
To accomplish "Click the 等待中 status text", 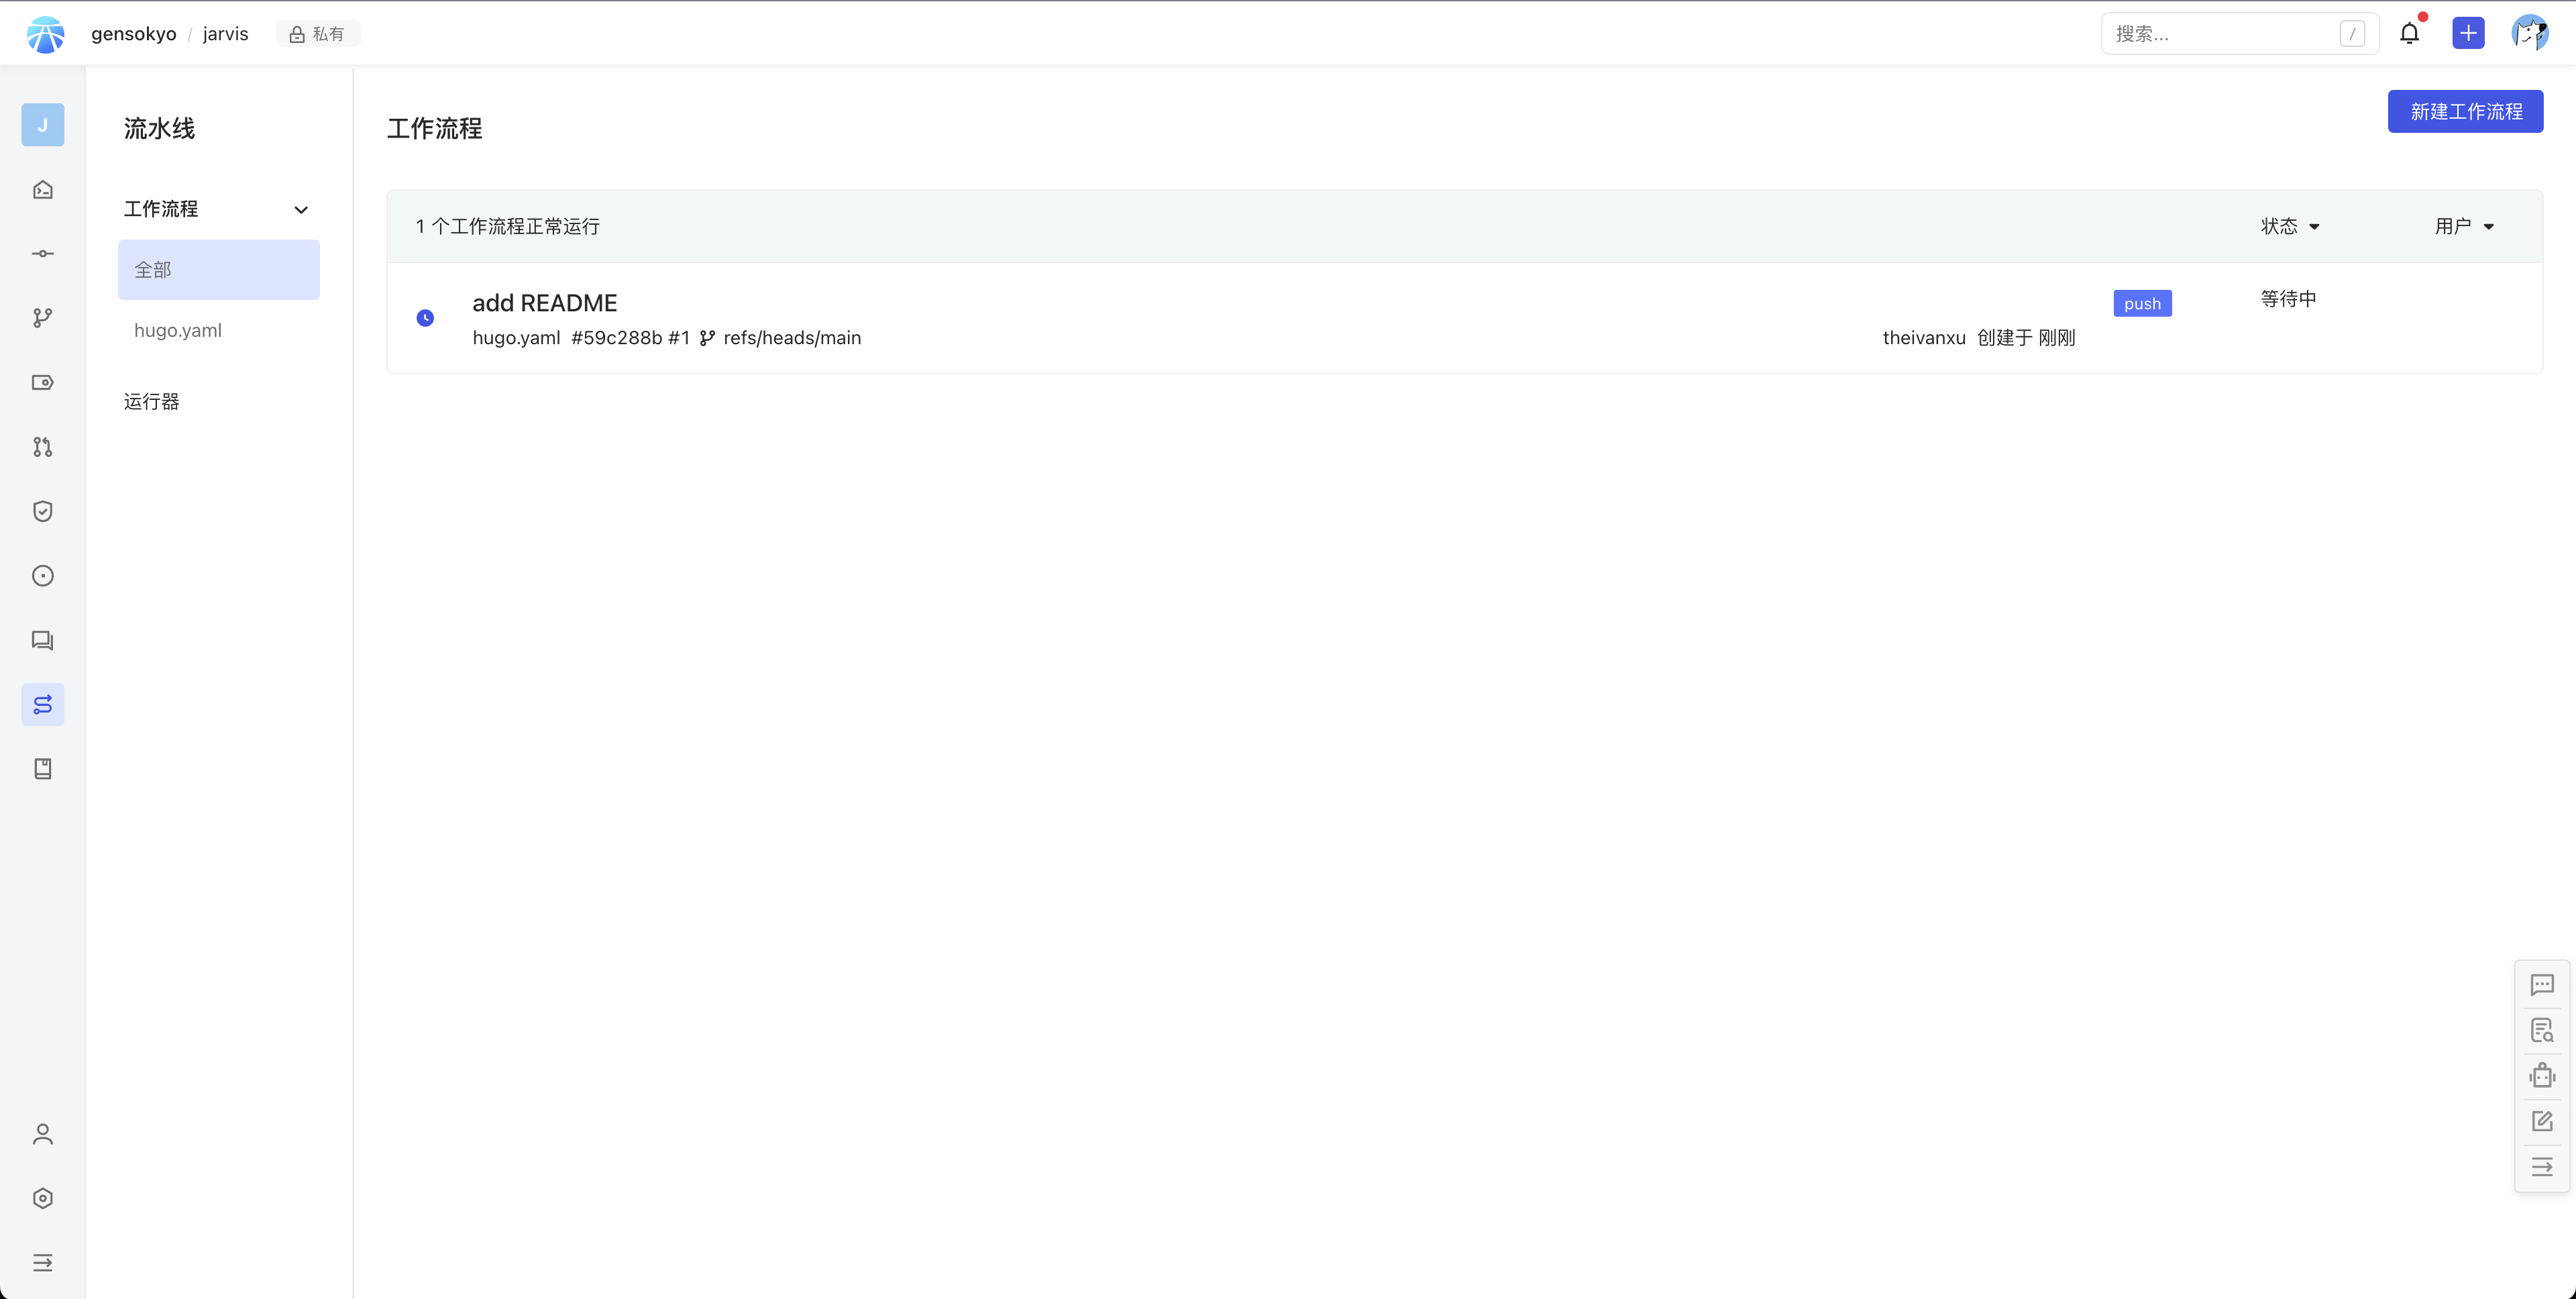I will (2288, 299).
